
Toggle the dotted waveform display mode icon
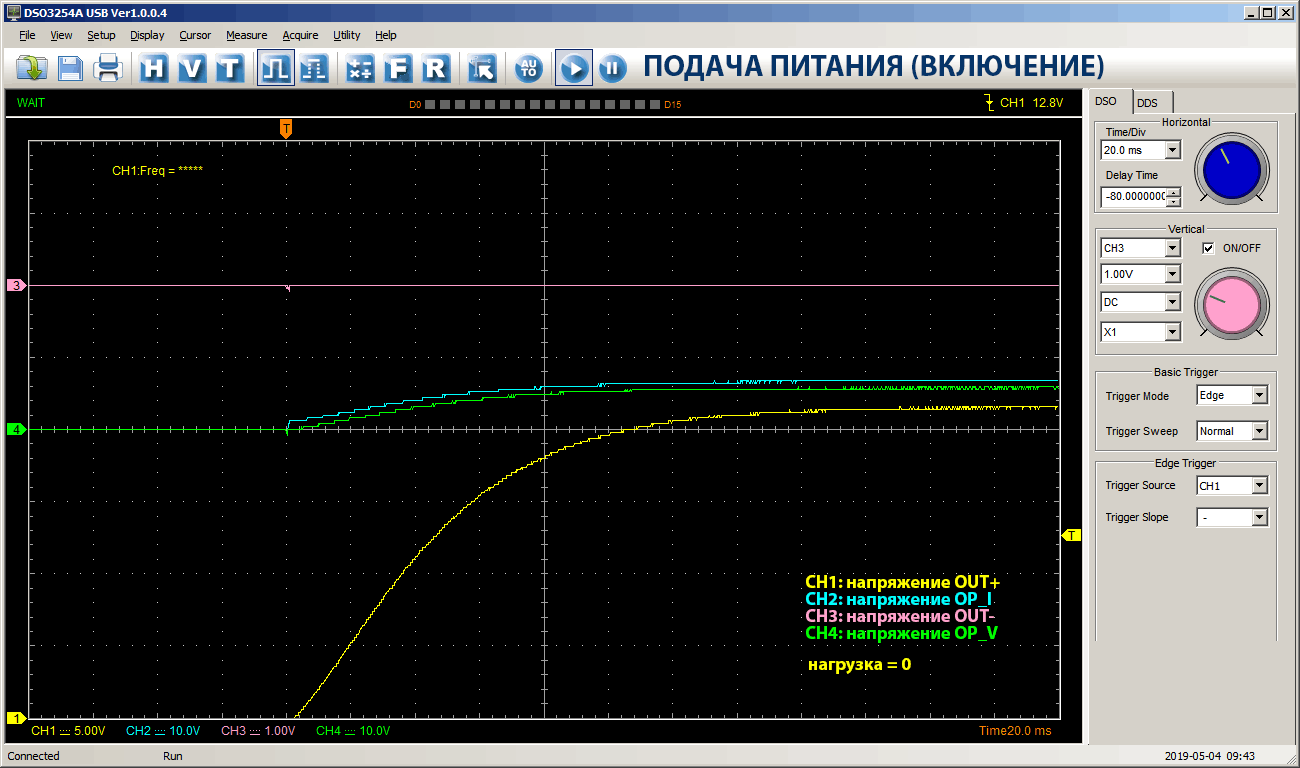coord(314,68)
